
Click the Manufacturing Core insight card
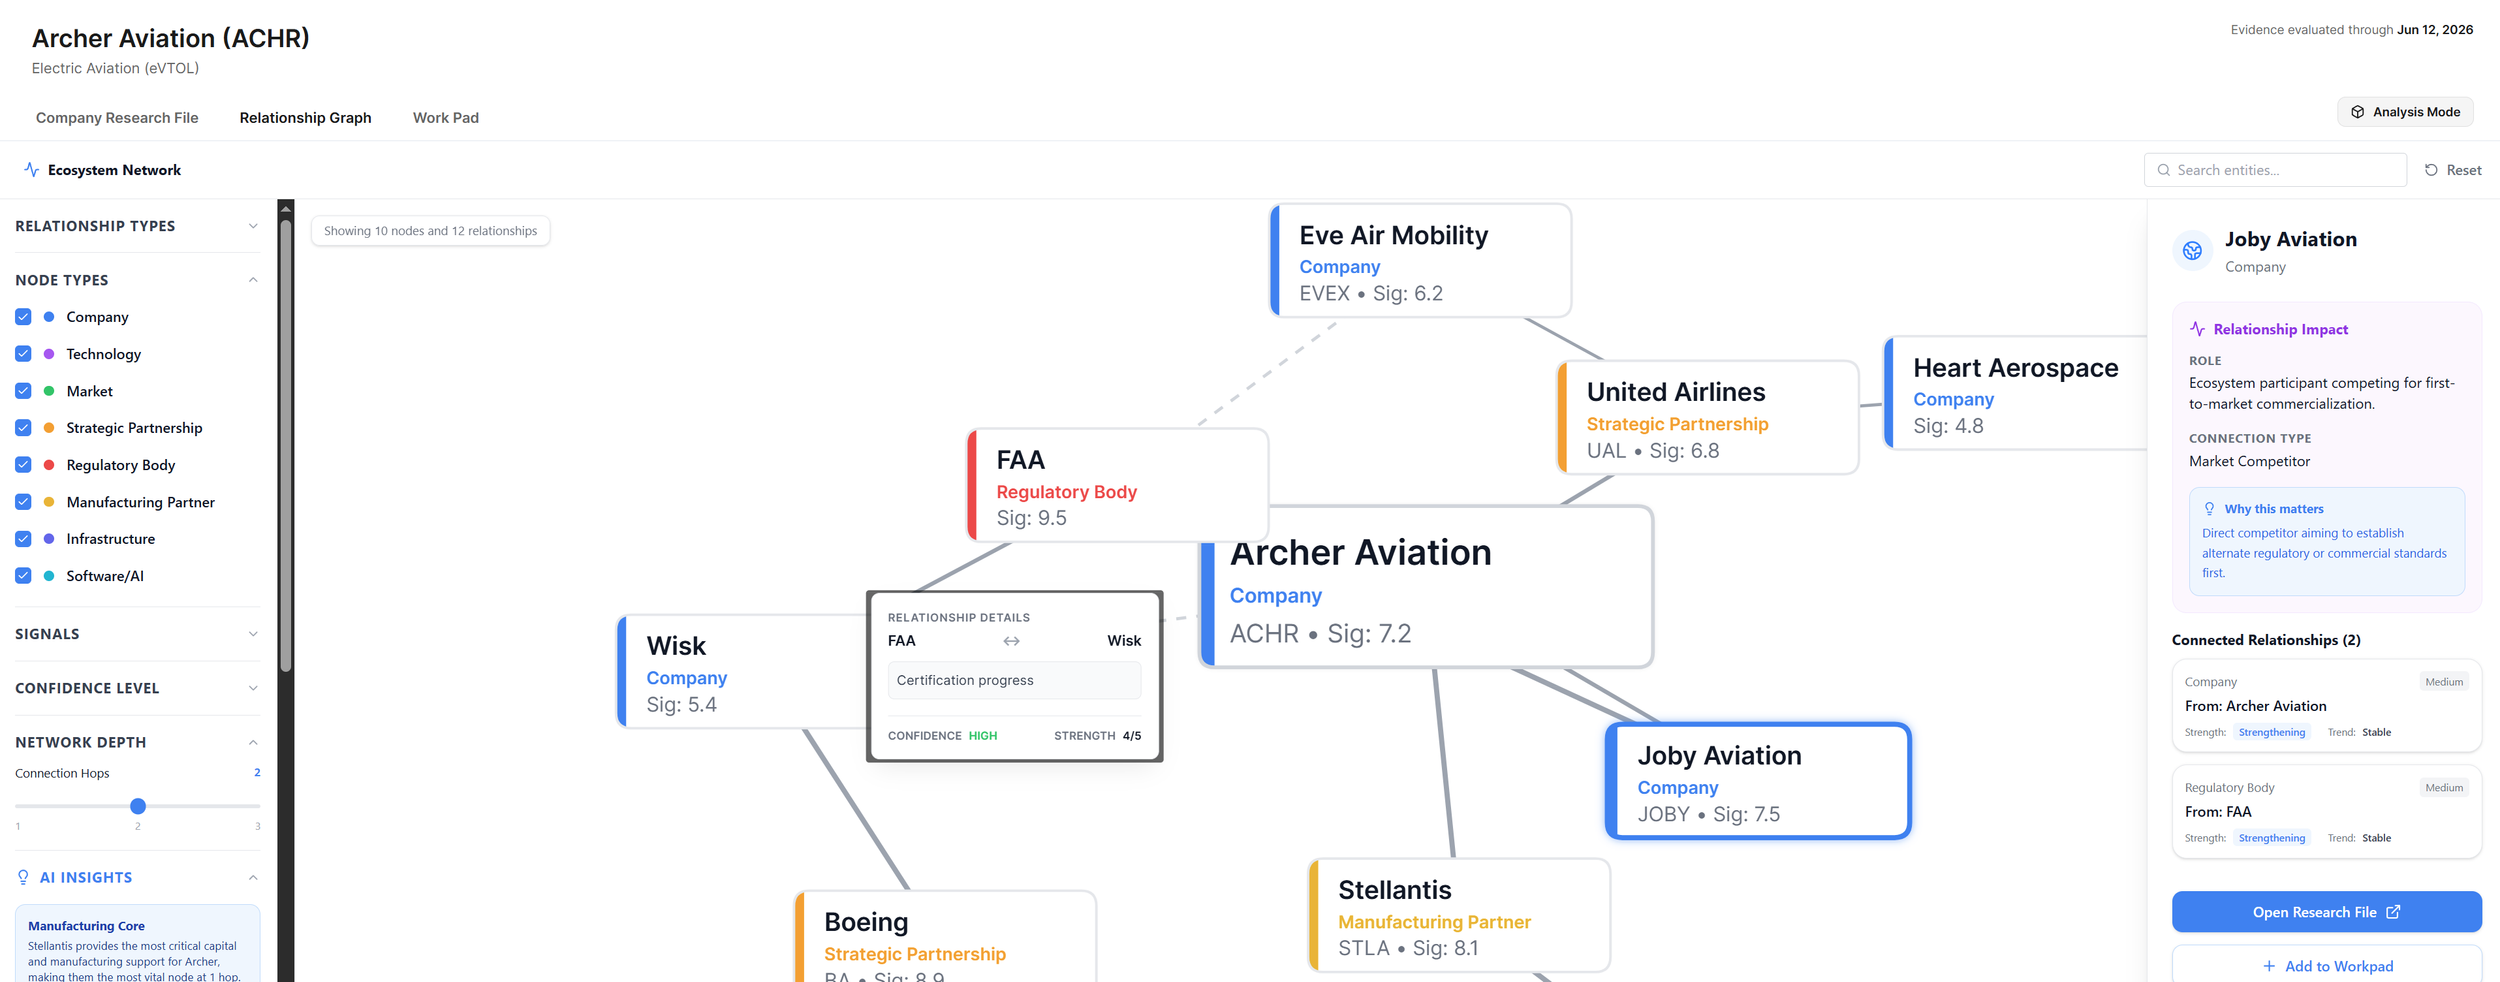pyautogui.click(x=137, y=944)
